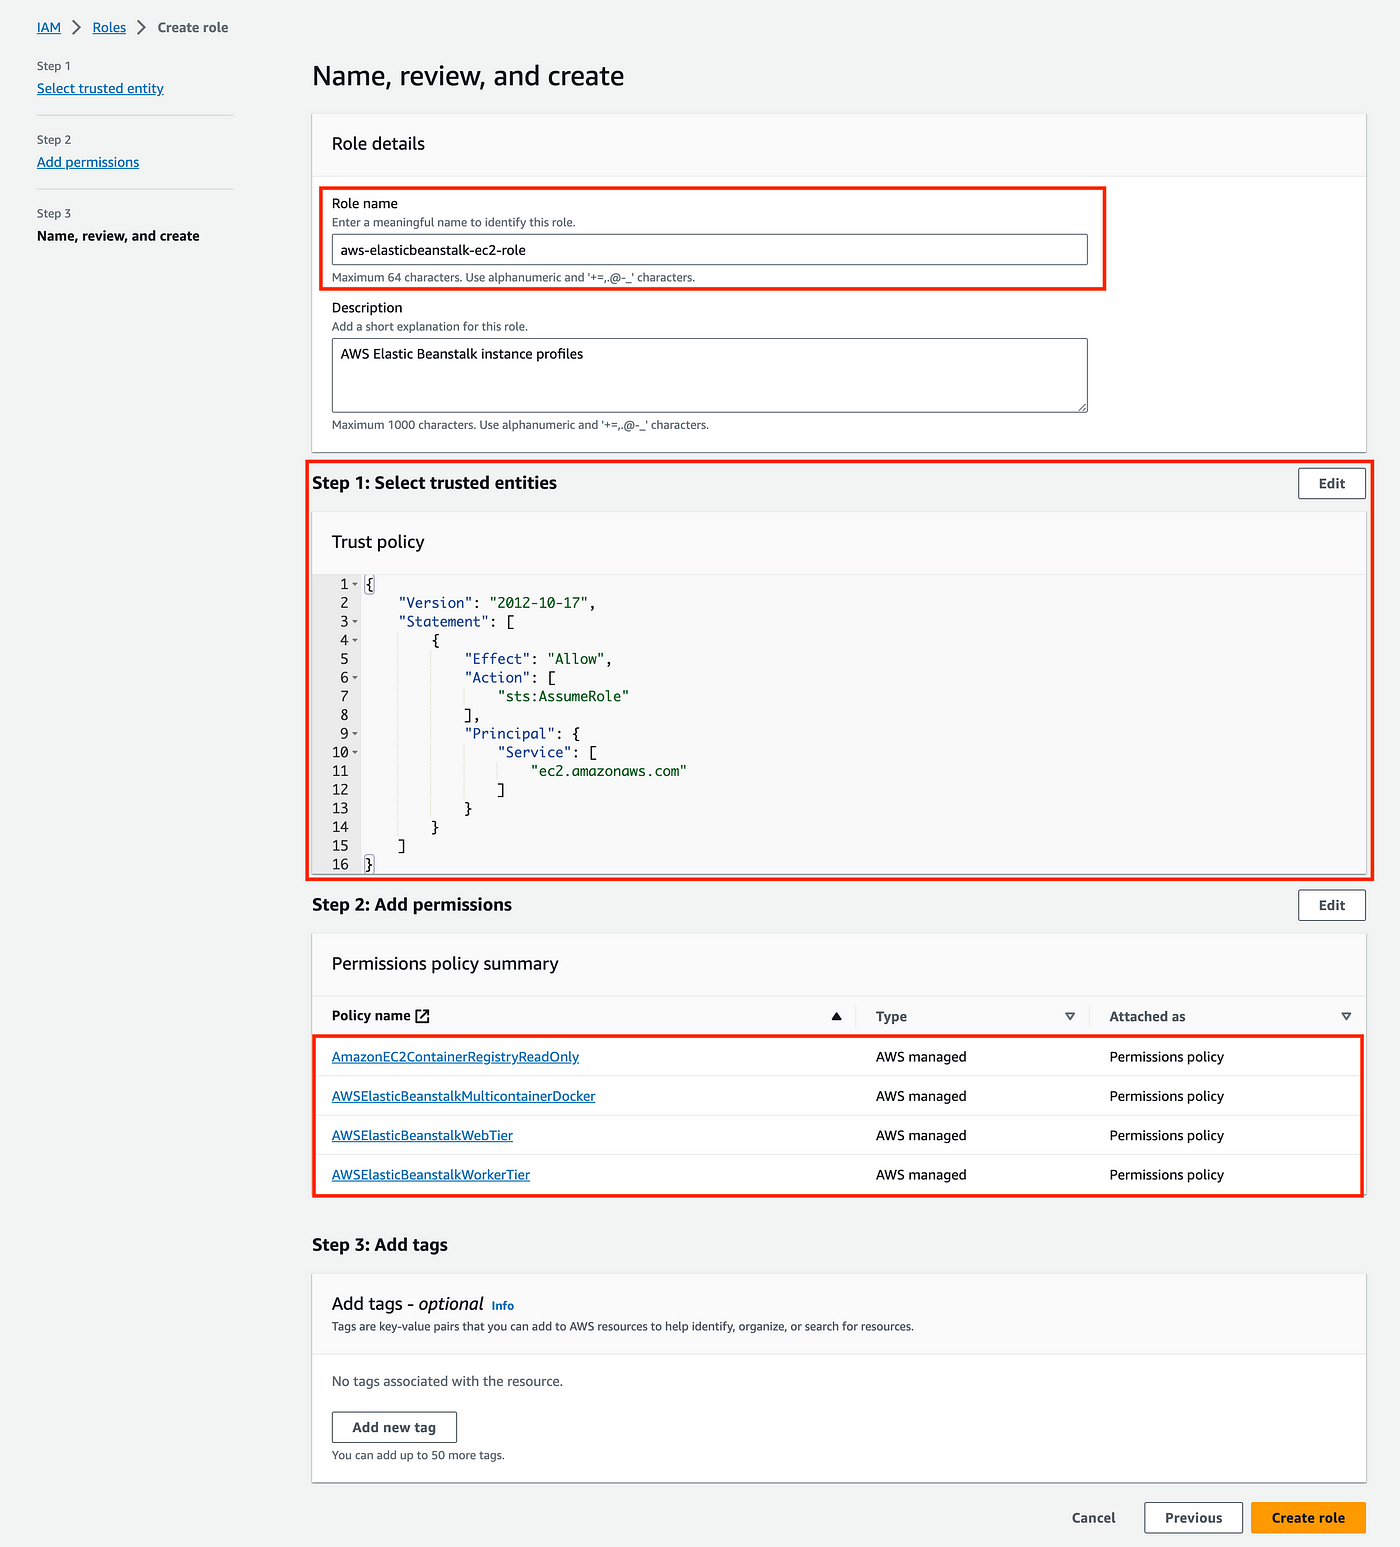Click "ec2.amazonaws.com" in trust policy
1400x1547 pixels.
pos(608,772)
